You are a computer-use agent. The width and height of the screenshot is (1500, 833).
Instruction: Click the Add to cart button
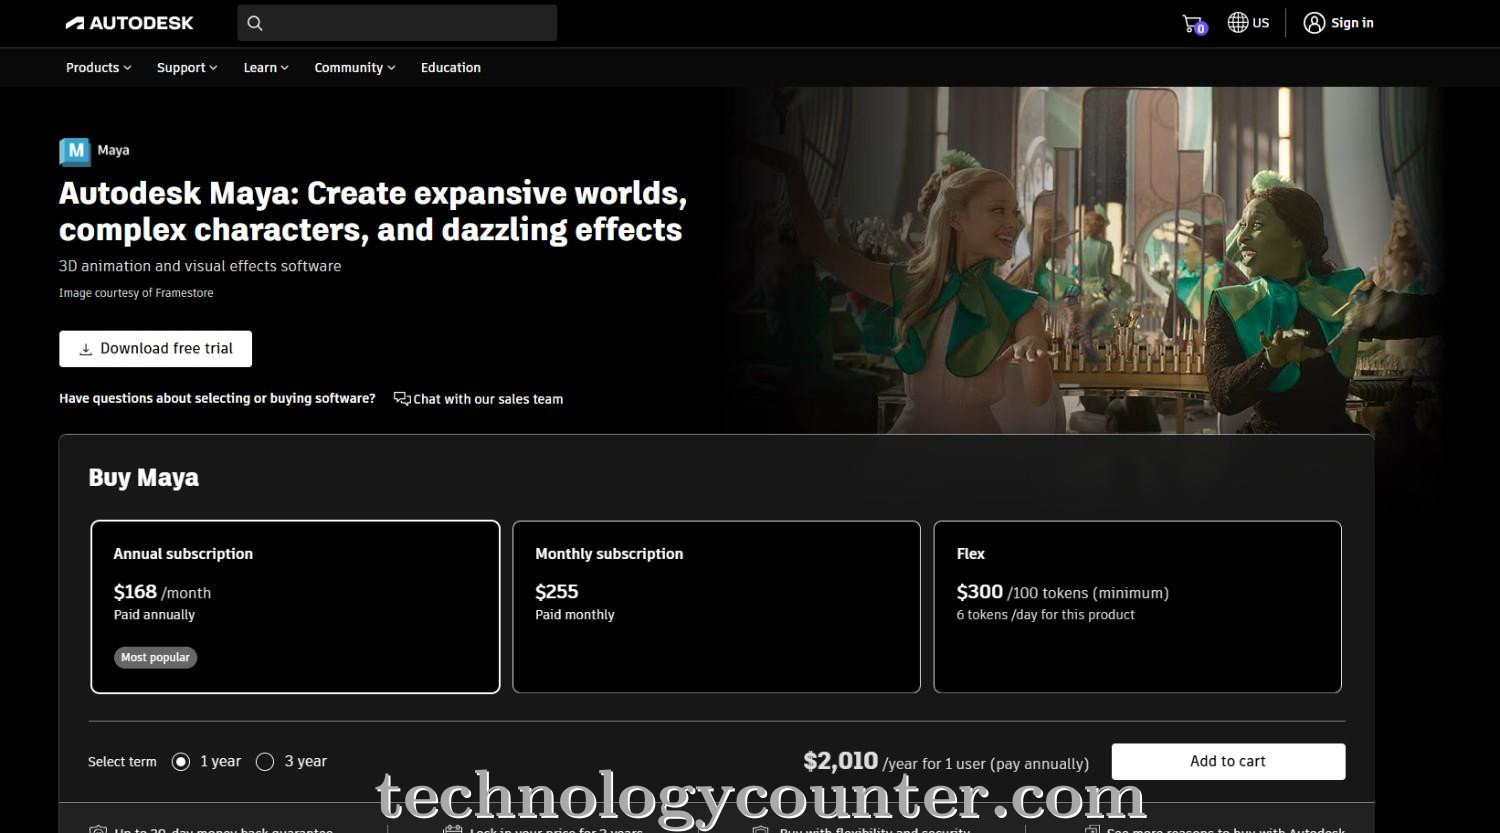(1227, 761)
